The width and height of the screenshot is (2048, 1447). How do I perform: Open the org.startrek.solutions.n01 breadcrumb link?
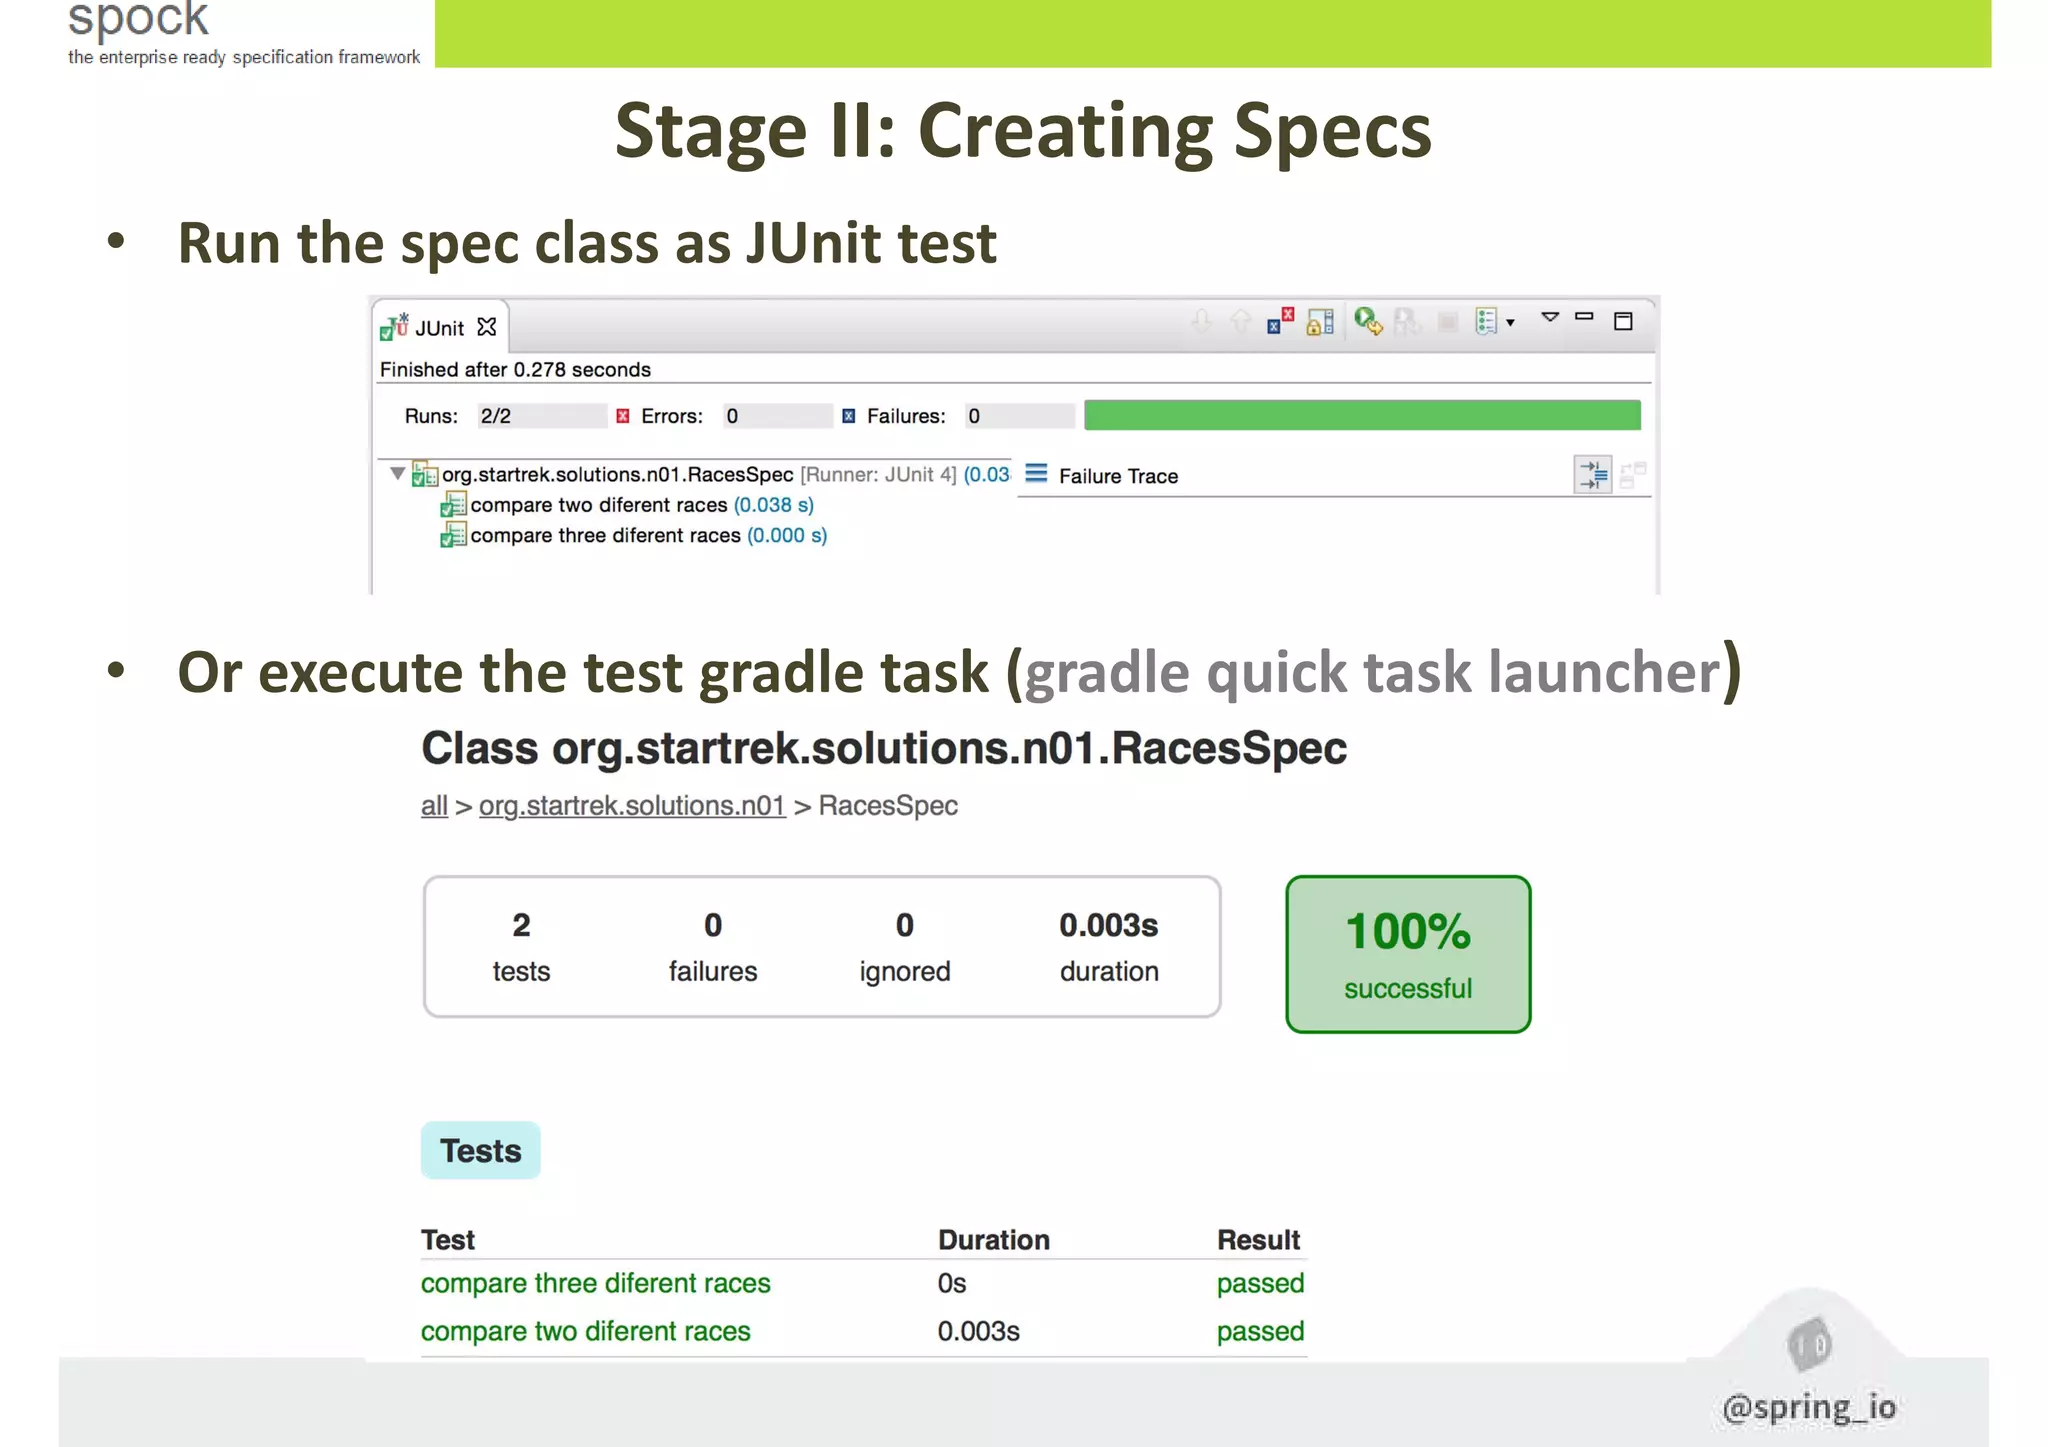pos(632,806)
